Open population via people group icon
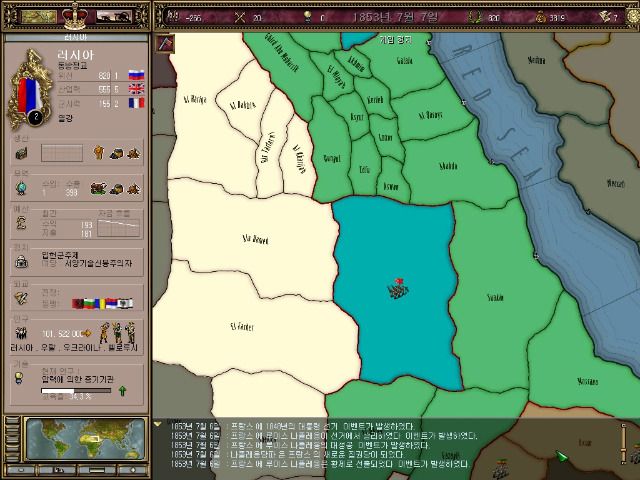Image resolution: width=640 pixels, height=480 pixels. [21, 333]
